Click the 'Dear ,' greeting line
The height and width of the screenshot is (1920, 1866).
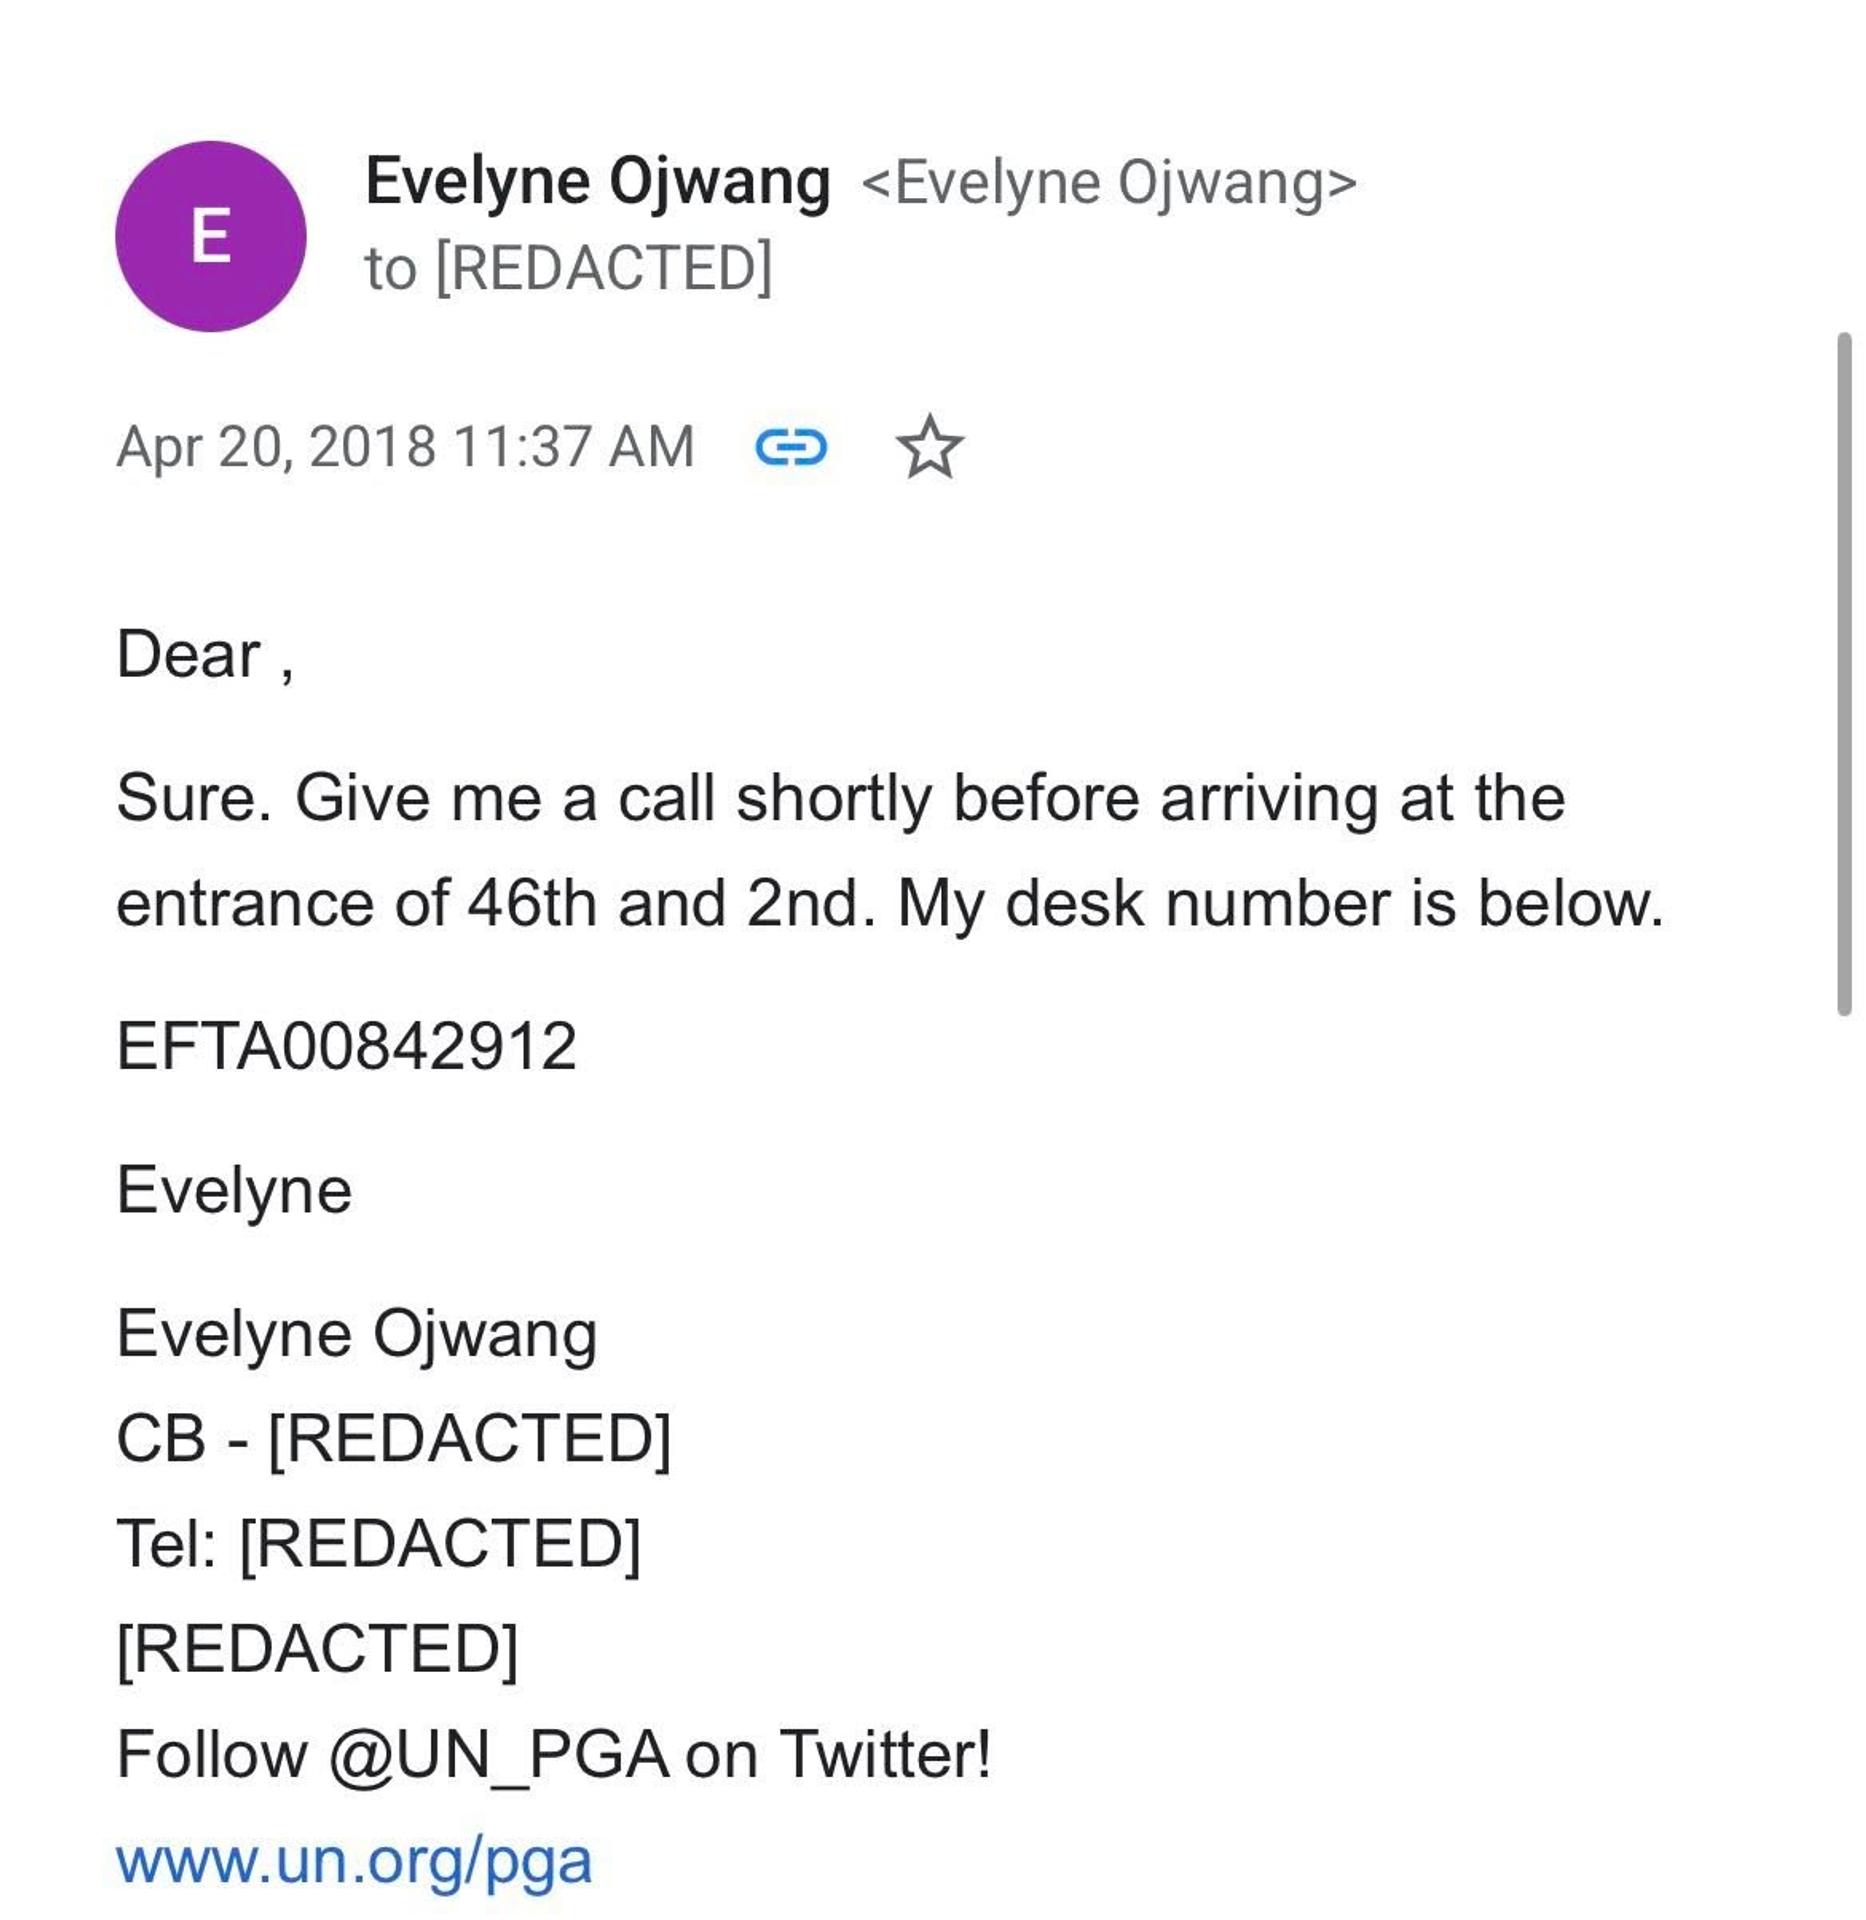point(205,655)
